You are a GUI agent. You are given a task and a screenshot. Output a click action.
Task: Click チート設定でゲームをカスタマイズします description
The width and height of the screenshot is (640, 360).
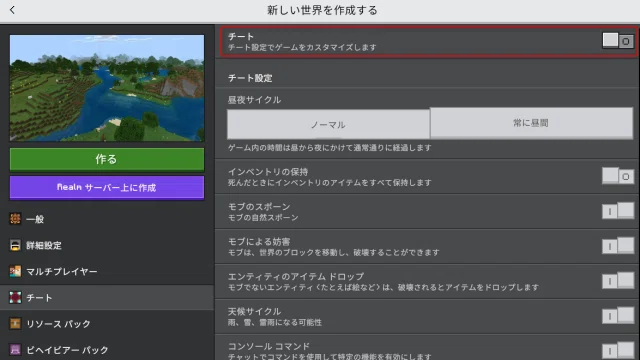[x=302, y=47]
